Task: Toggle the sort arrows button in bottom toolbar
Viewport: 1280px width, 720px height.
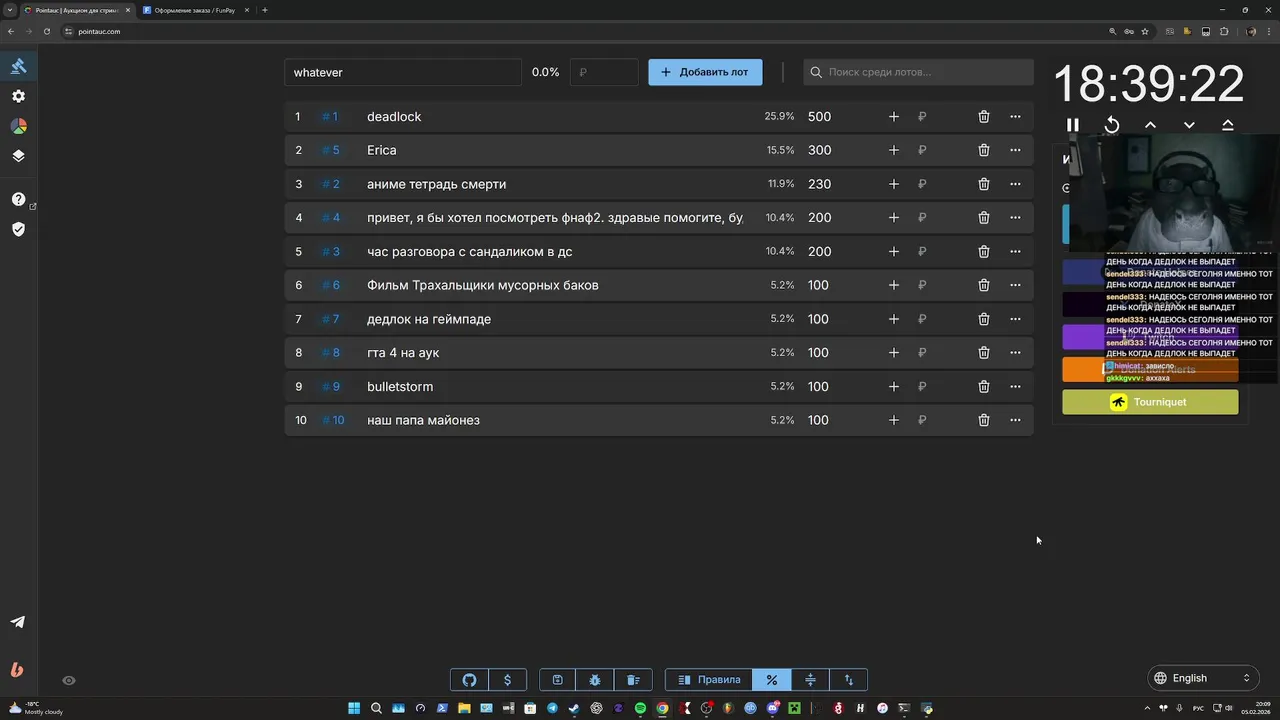Action: pos(849,680)
